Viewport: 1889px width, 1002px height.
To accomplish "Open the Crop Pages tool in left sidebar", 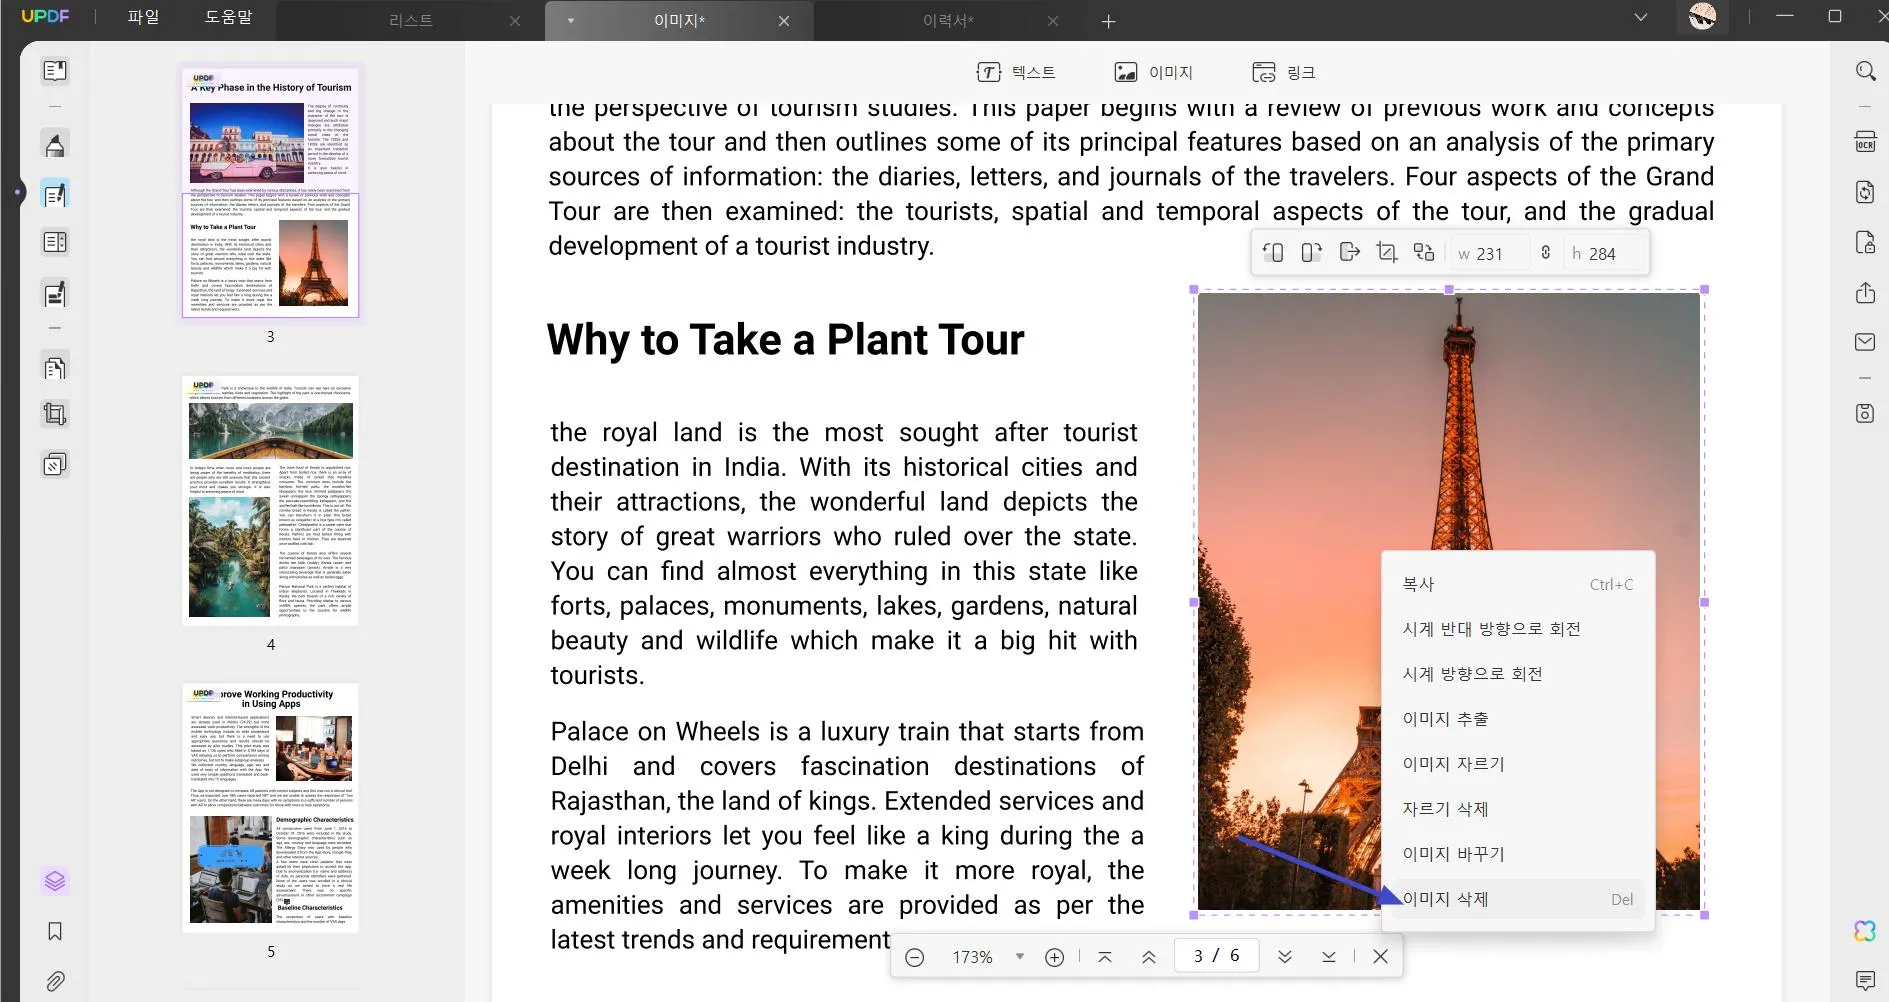I will tap(55, 414).
